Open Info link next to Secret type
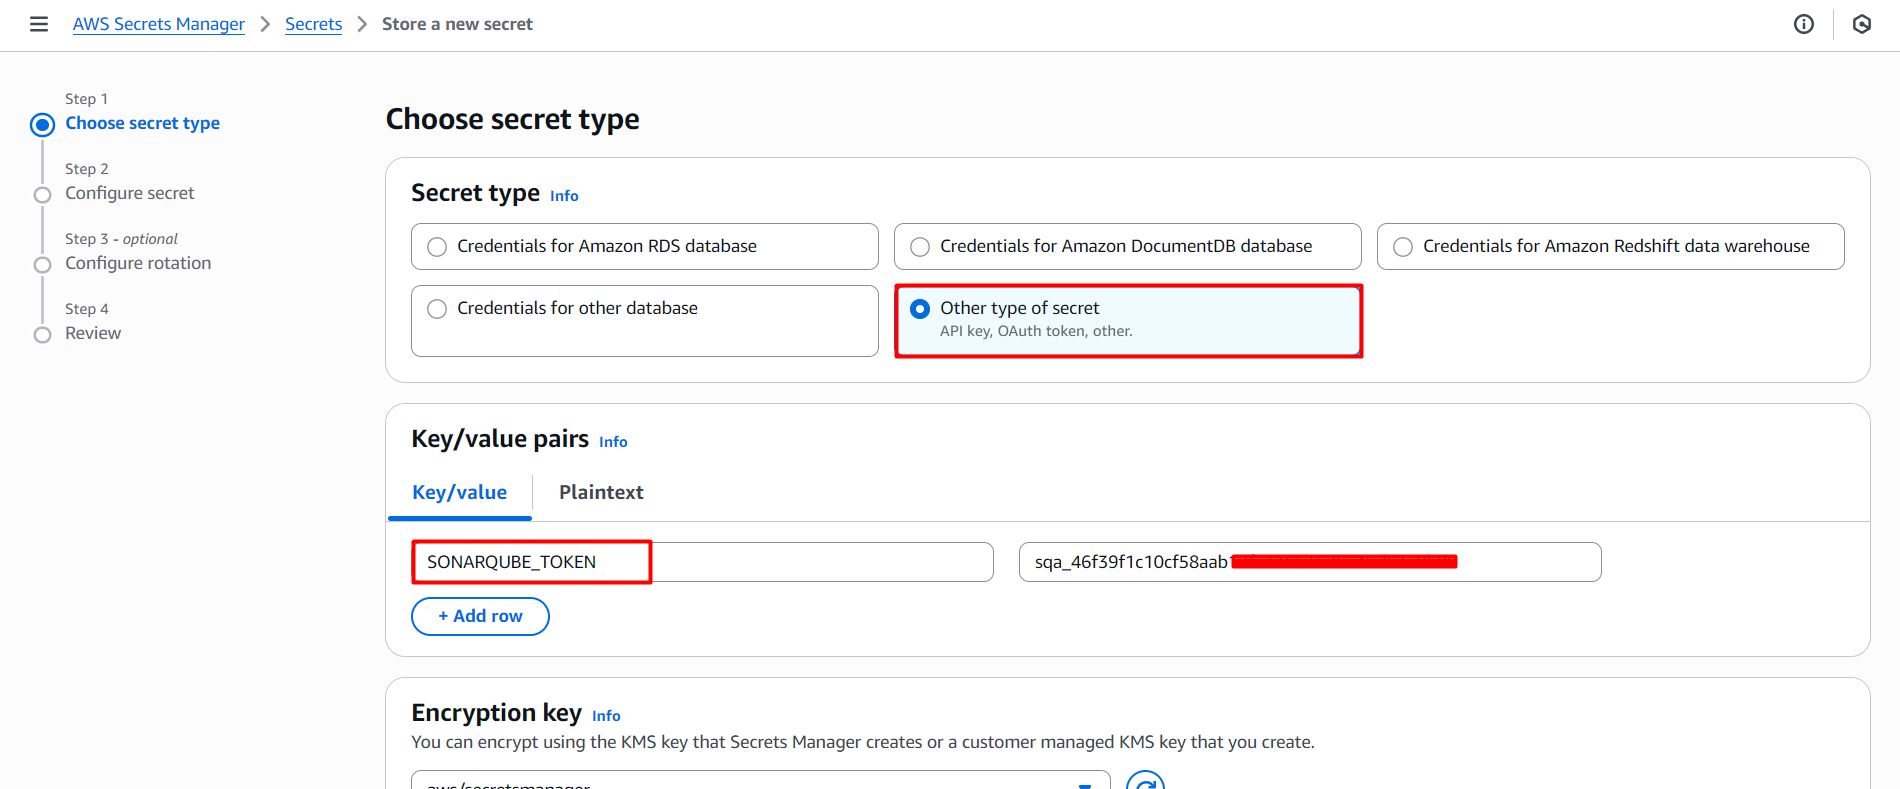Screen dimensions: 1900x789 click(x=564, y=196)
